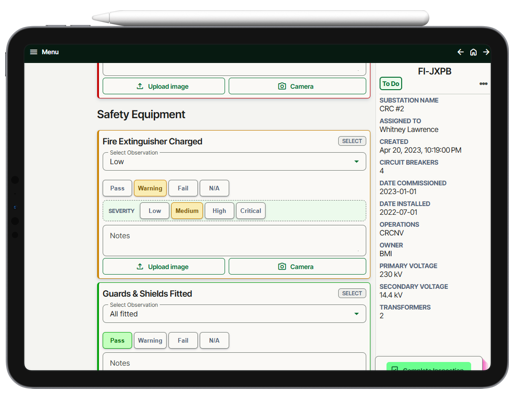Click date commissioned 2023-01-01
The height and width of the screenshot is (408, 512).
[398, 192]
